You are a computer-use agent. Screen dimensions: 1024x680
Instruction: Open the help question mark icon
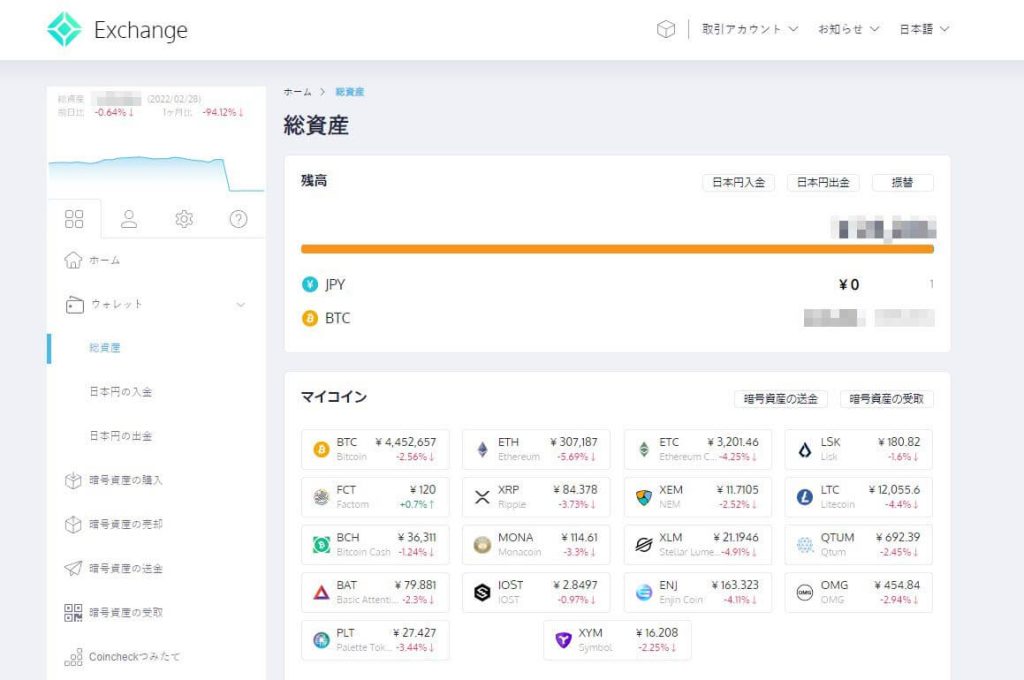pos(238,219)
